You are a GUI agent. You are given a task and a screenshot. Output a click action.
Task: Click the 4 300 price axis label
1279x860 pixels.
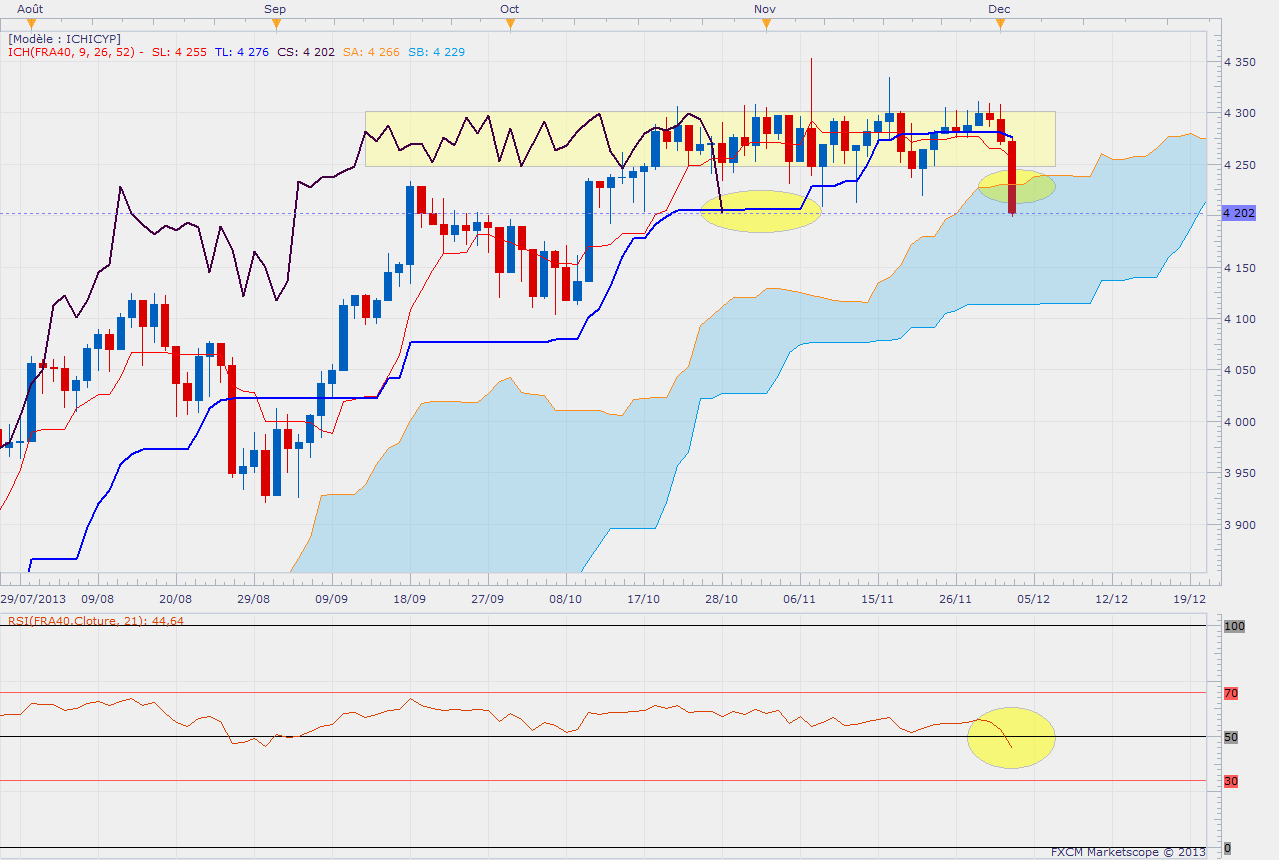(1239, 113)
